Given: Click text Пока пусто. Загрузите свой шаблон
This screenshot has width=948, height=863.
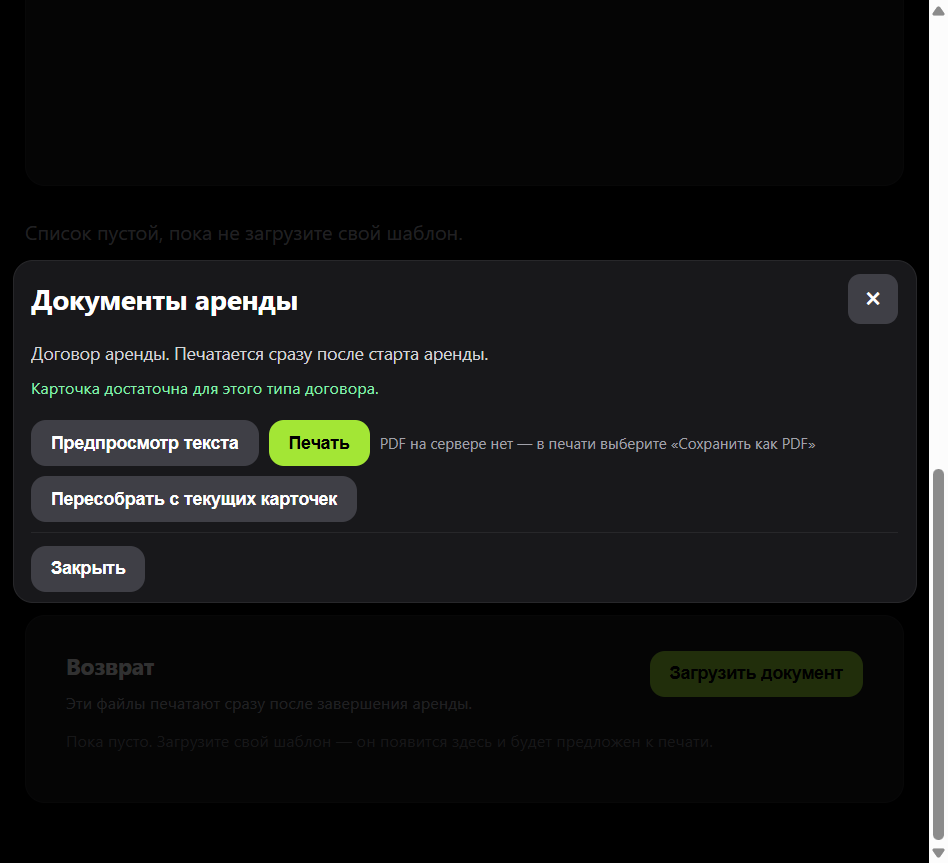Looking at the screenshot, I should tap(389, 741).
